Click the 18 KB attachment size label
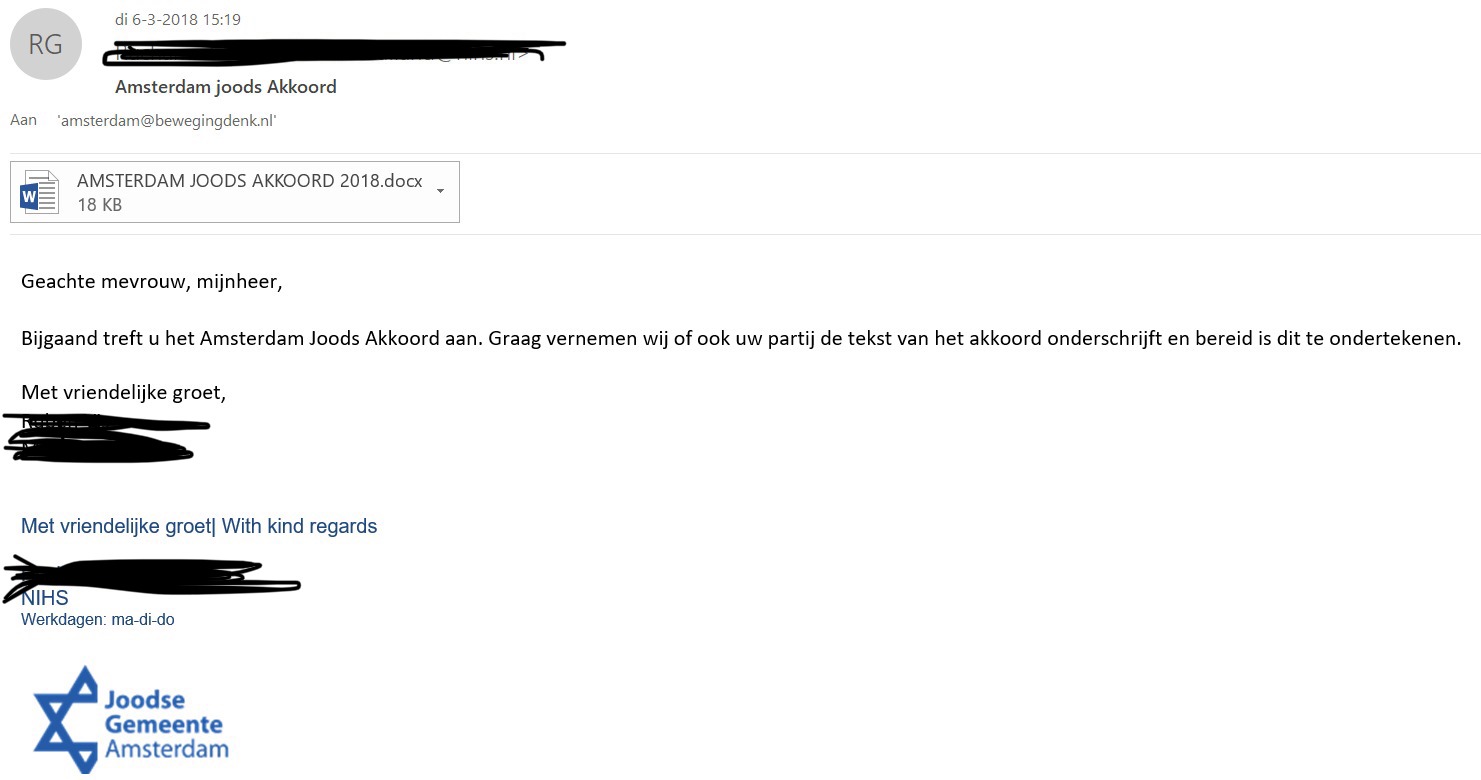This screenshot has width=1481, height=780. tap(99, 205)
